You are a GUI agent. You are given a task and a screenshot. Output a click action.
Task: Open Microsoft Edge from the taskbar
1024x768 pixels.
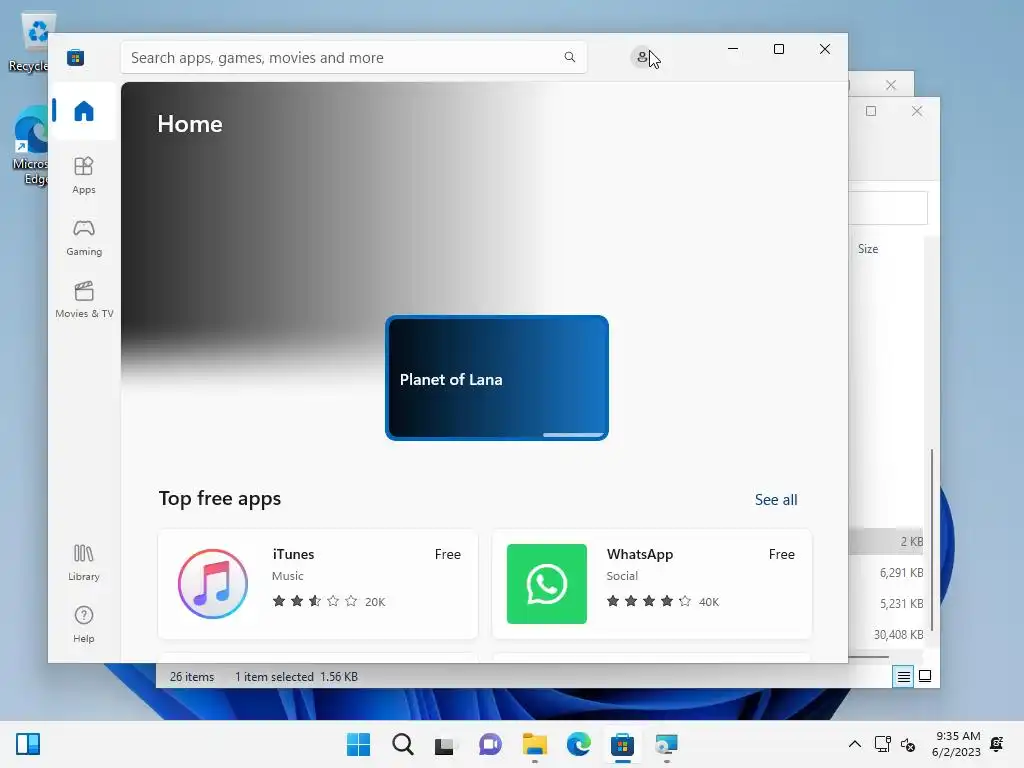tap(578, 744)
